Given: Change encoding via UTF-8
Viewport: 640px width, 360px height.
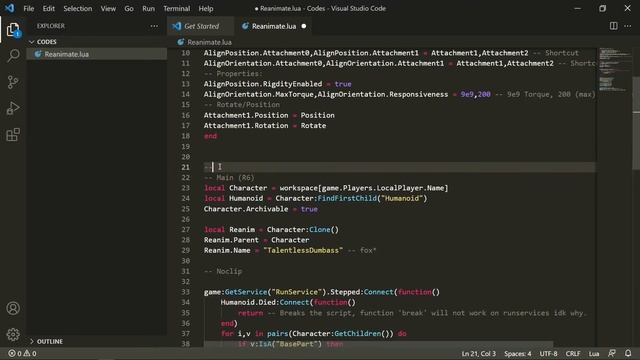Looking at the screenshot, I should coord(548,353).
